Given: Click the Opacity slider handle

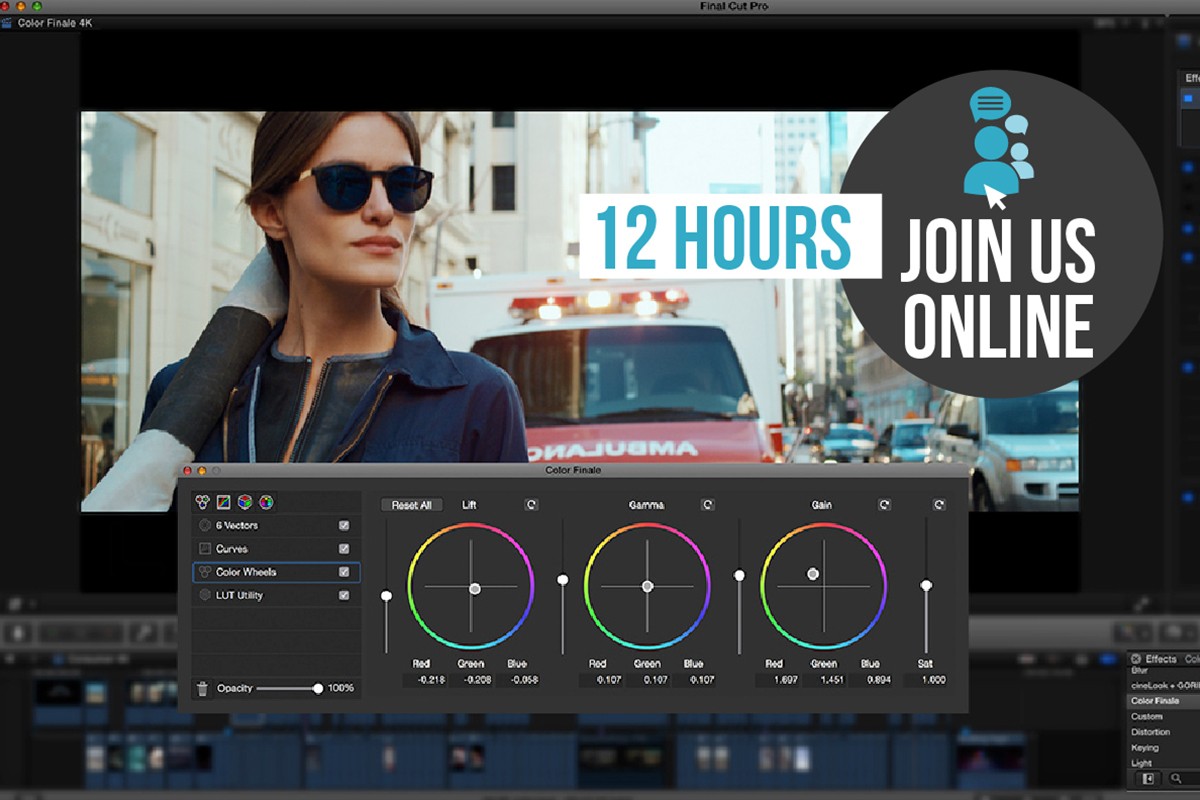Looking at the screenshot, I should click(x=318, y=688).
